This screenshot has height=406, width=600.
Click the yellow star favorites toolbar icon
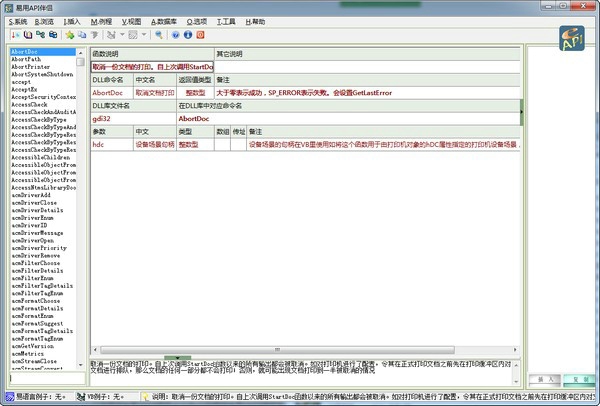(69, 34)
